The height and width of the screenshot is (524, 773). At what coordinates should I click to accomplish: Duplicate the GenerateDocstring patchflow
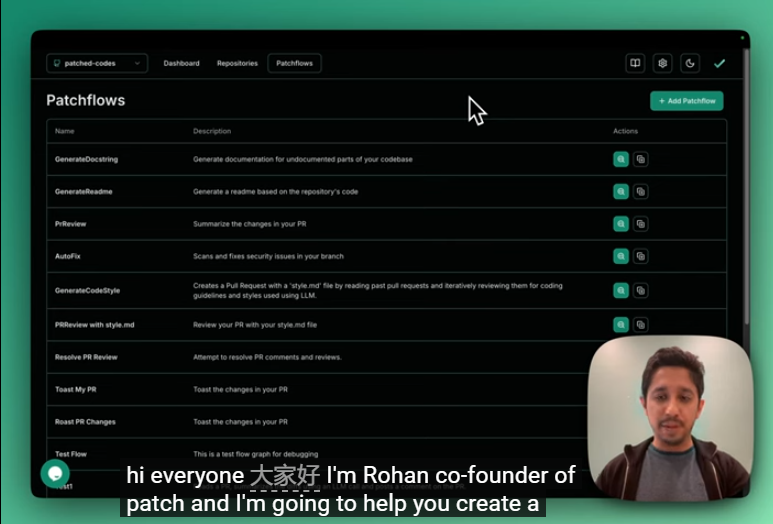point(641,159)
